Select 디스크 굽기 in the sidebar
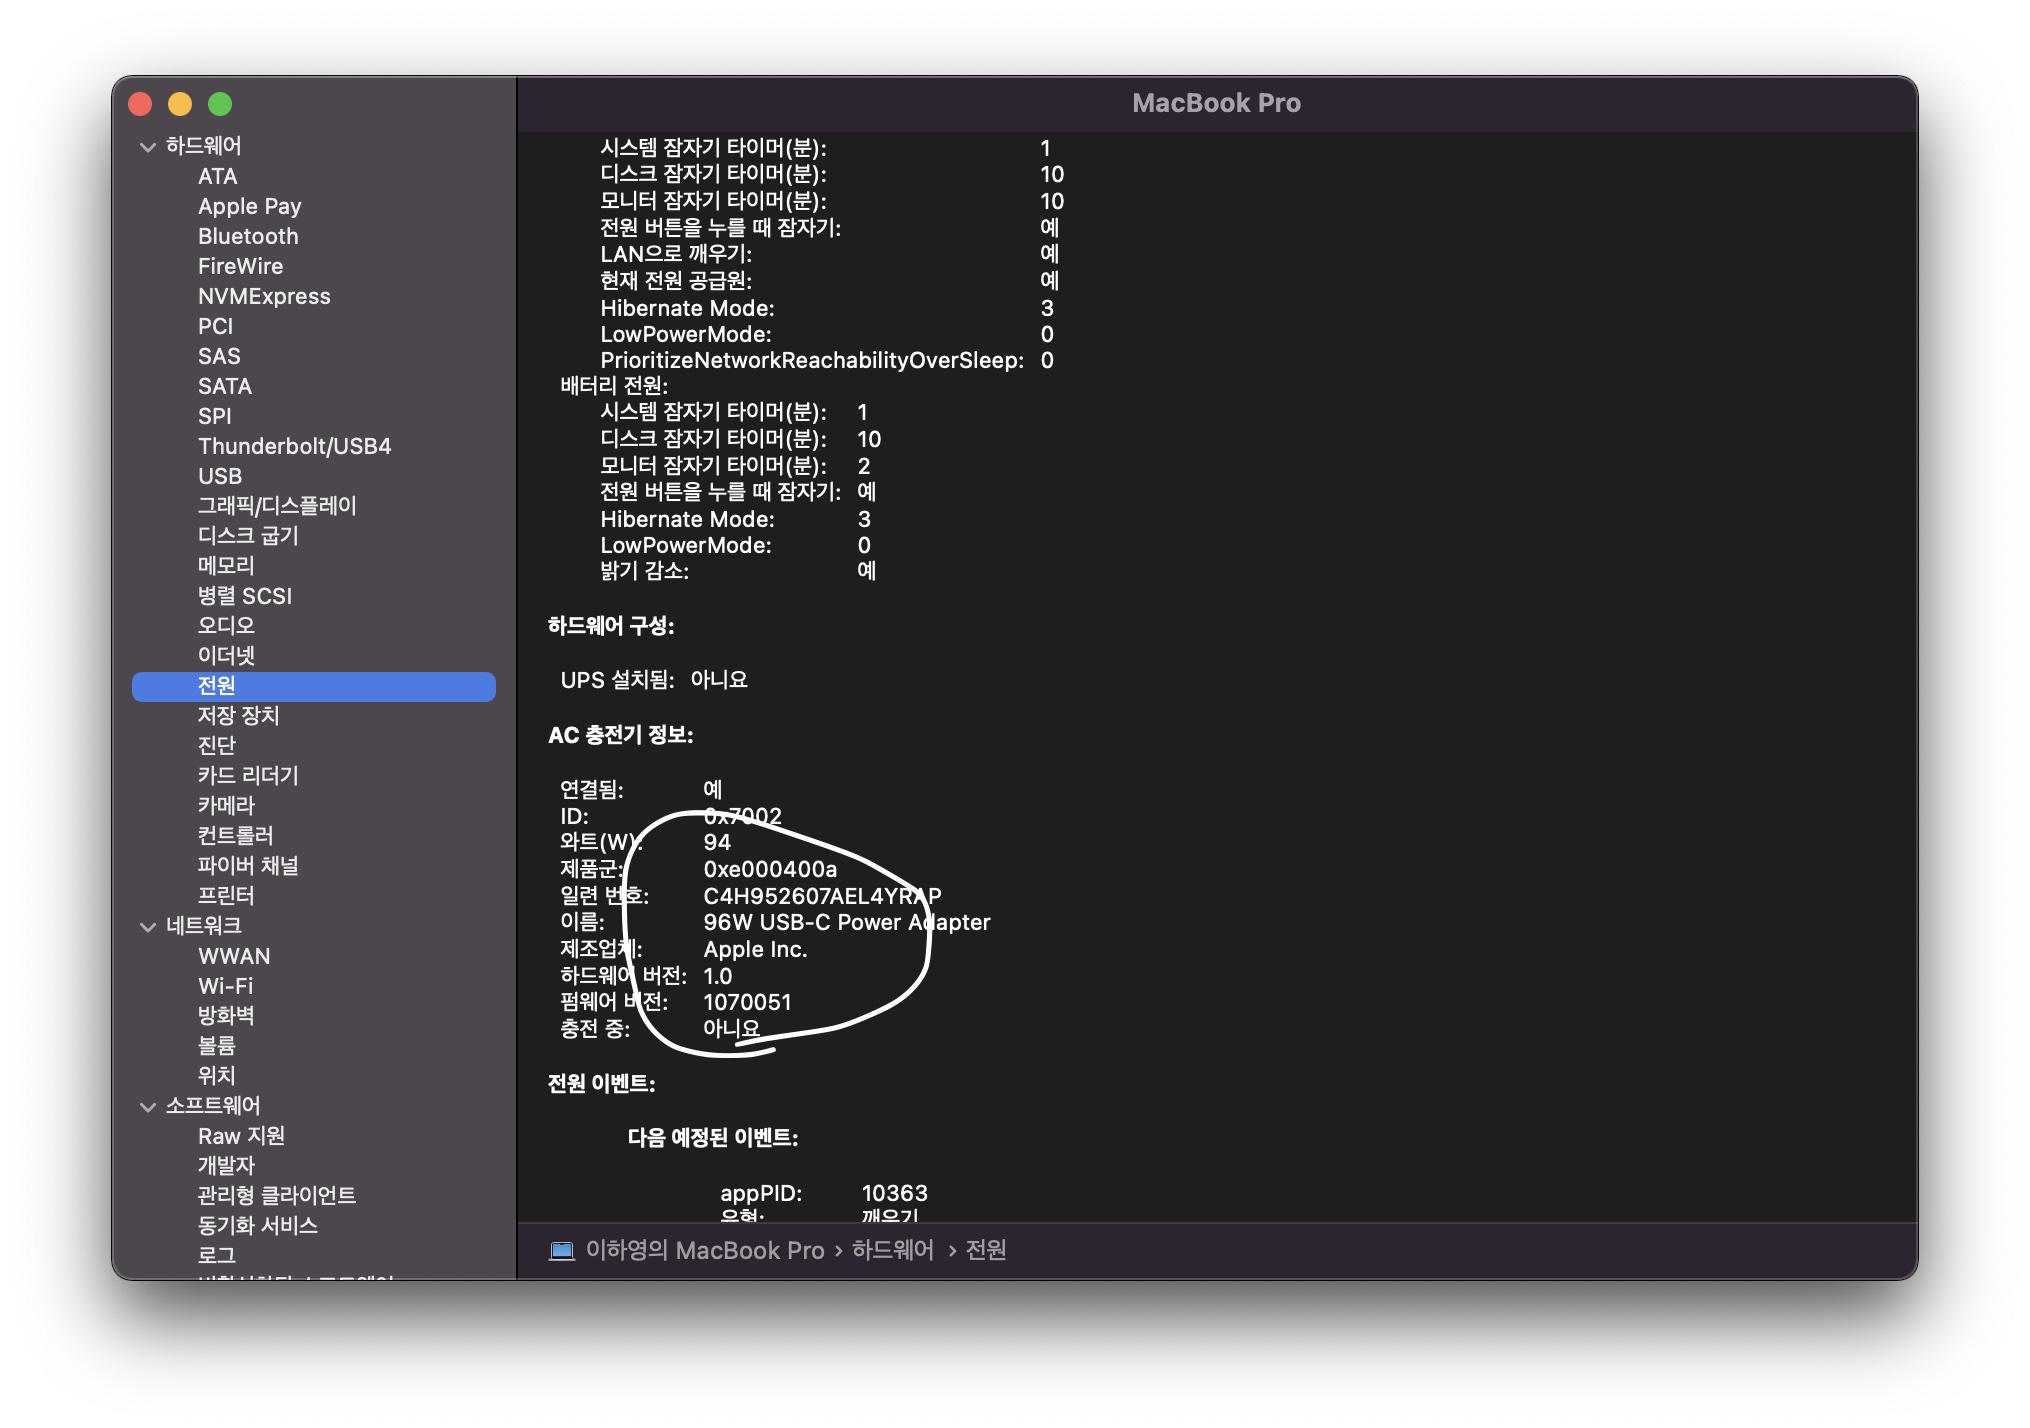Screen dimensions: 2030x1428 click(248, 536)
